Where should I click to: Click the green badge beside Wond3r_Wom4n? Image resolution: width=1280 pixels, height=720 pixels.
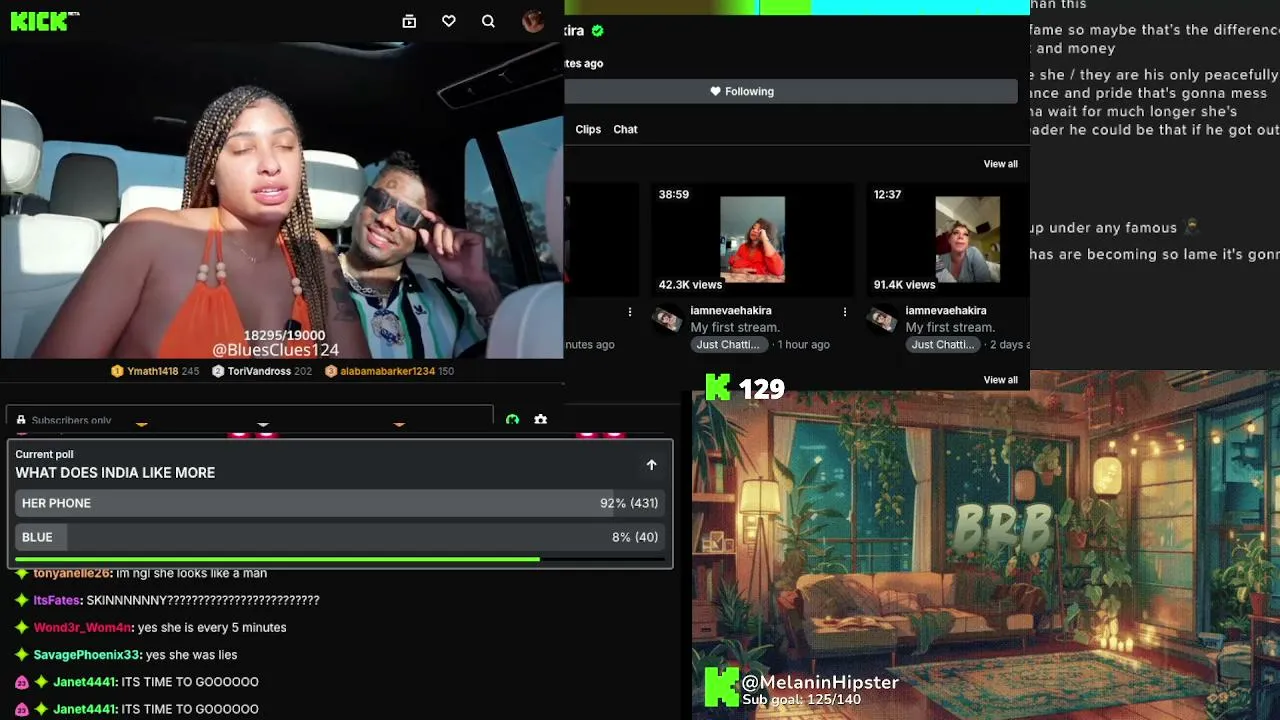click(21, 627)
